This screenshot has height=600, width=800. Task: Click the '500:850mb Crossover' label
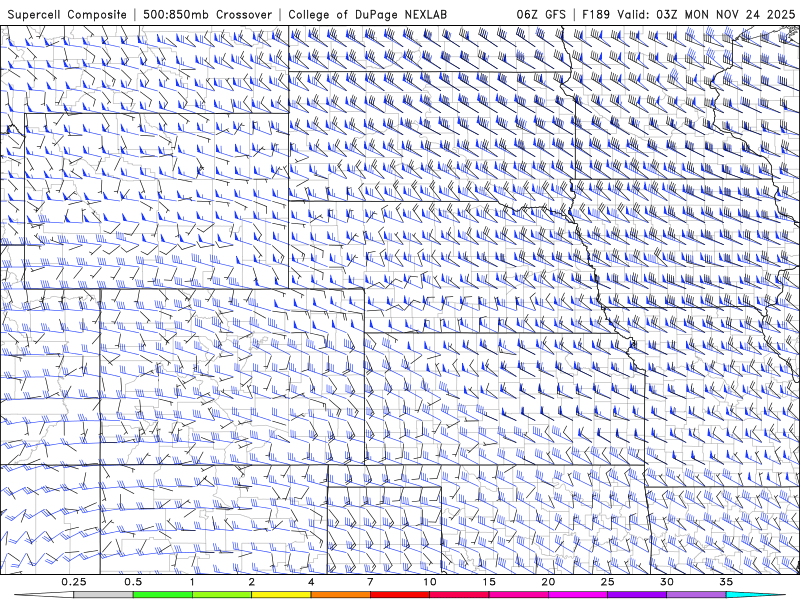pos(207,14)
